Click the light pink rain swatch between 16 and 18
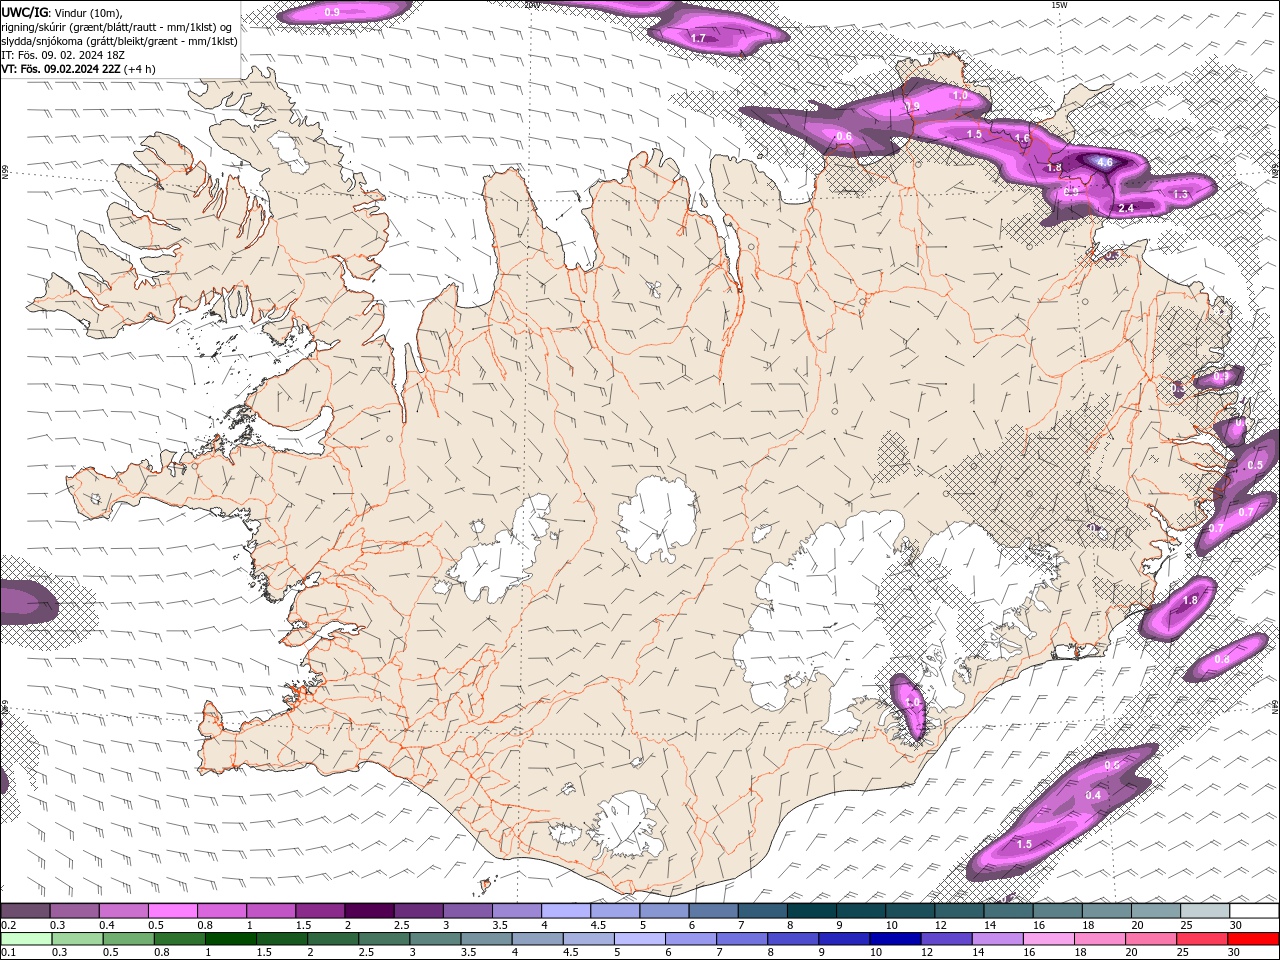 tap(1047, 939)
